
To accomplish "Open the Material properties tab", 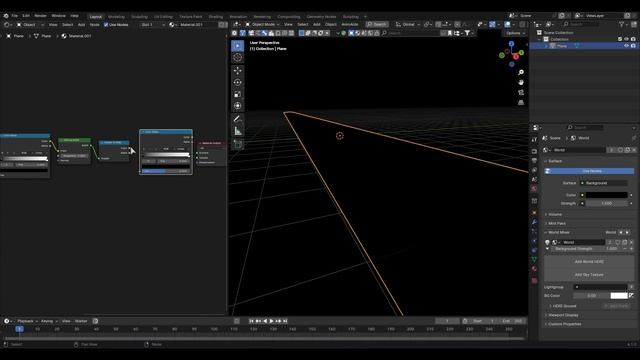I will pos(534,269).
